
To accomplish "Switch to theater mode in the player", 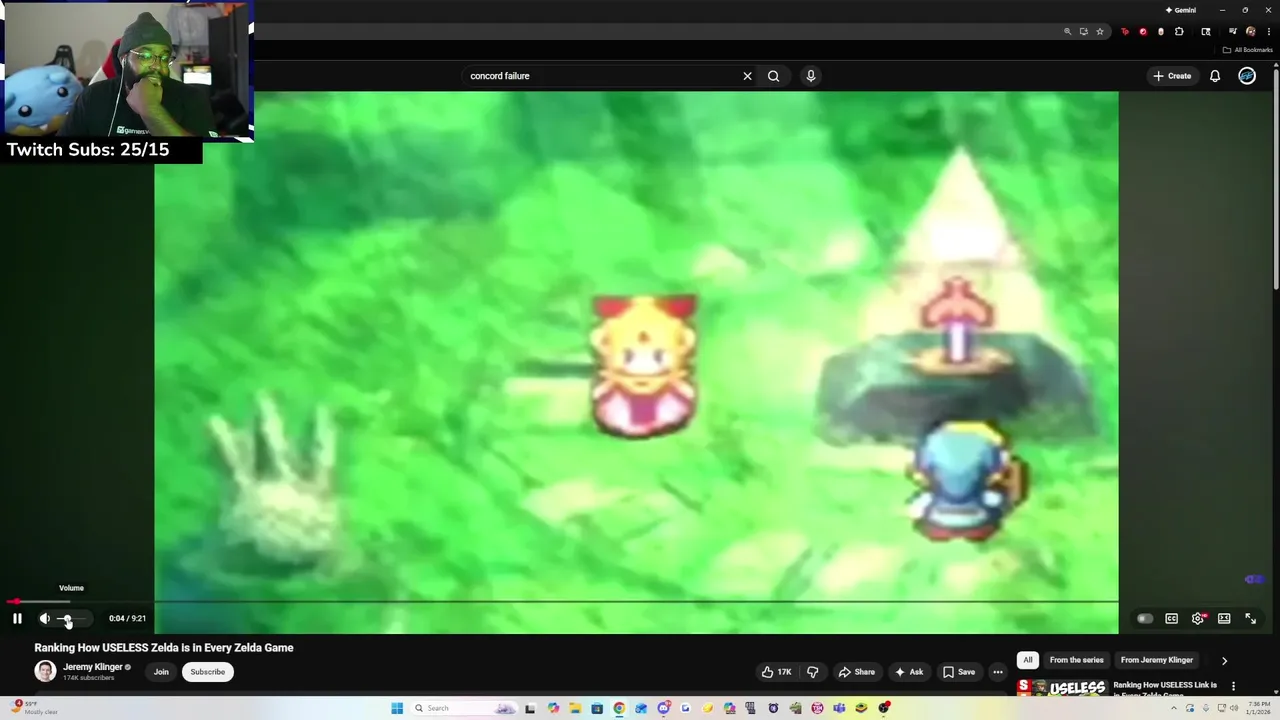I will 1224,619.
